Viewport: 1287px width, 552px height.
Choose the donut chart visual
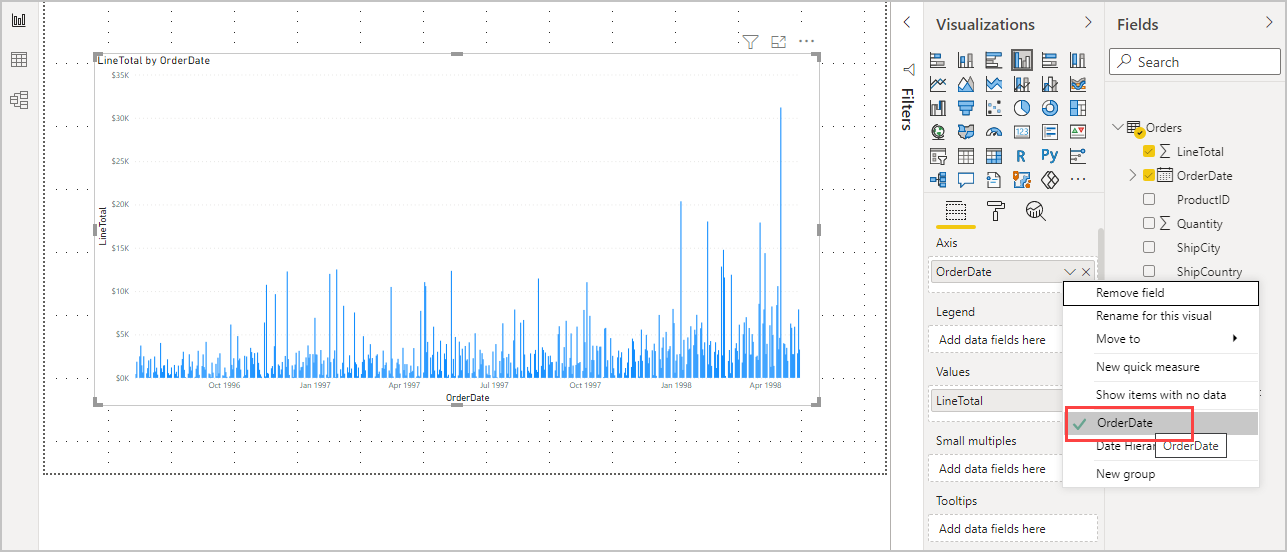pos(1049,108)
